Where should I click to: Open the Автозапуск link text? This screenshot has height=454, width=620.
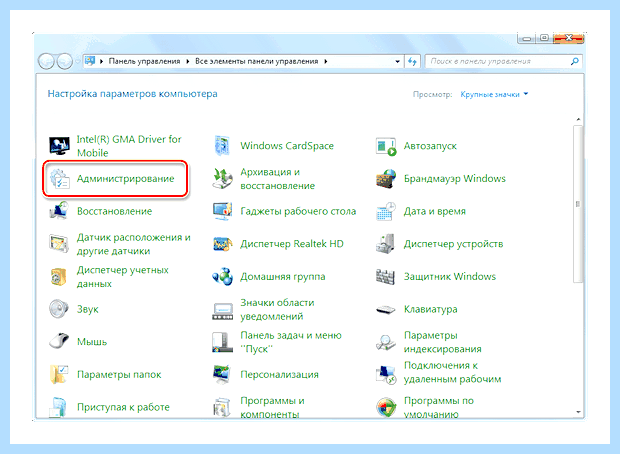(x=430, y=146)
